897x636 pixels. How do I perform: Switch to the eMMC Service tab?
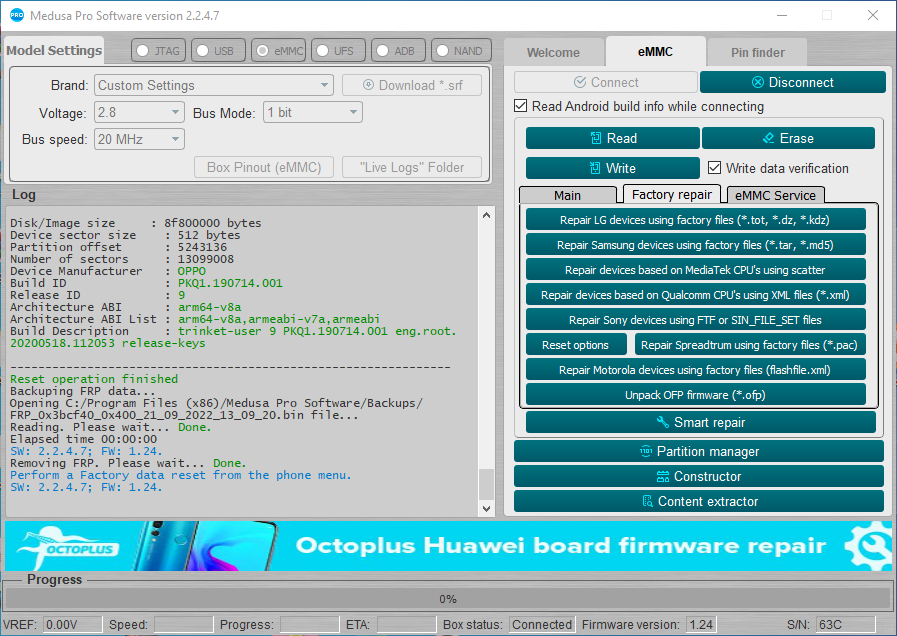(775, 195)
